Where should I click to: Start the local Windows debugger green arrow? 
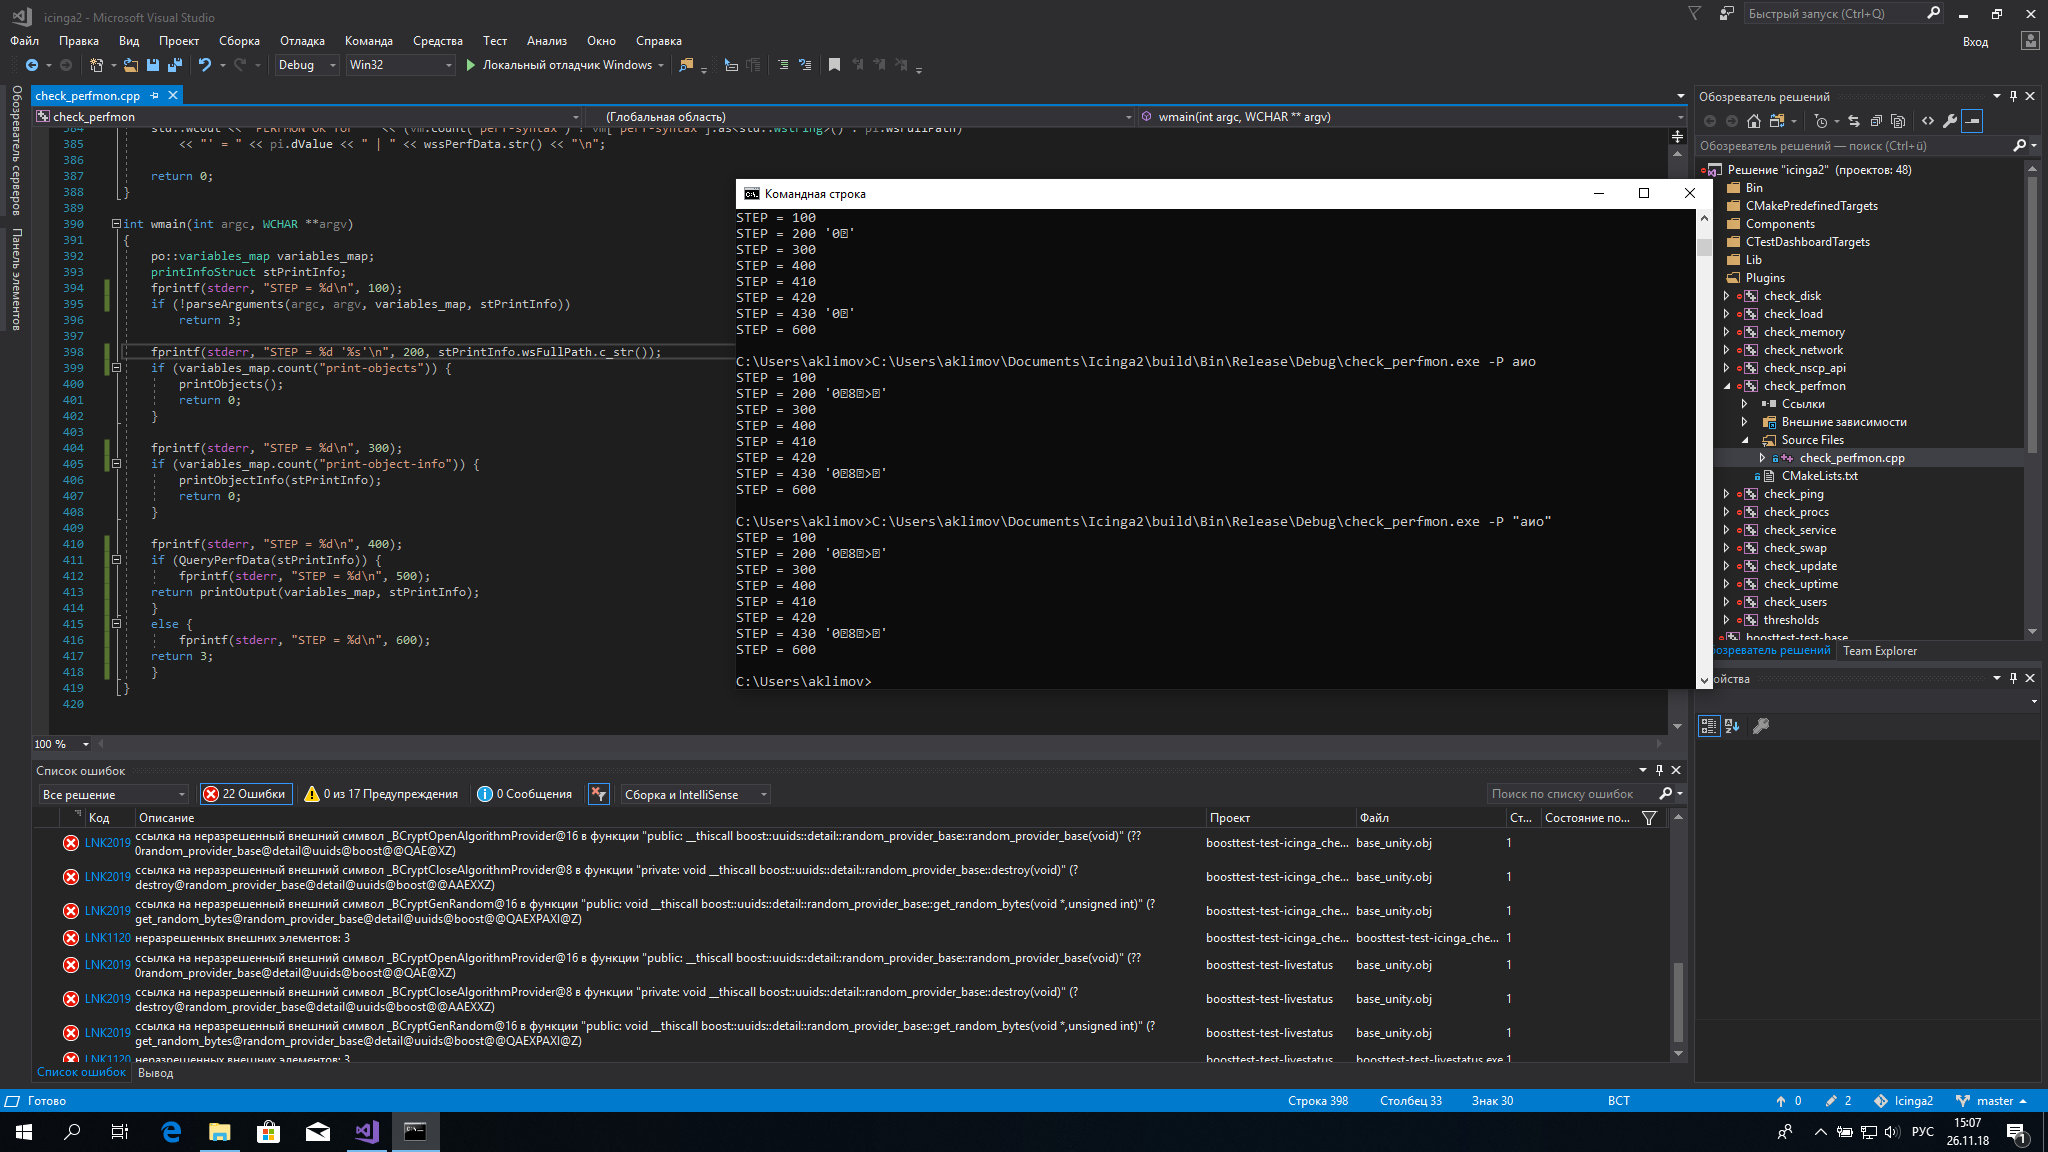pos(470,65)
